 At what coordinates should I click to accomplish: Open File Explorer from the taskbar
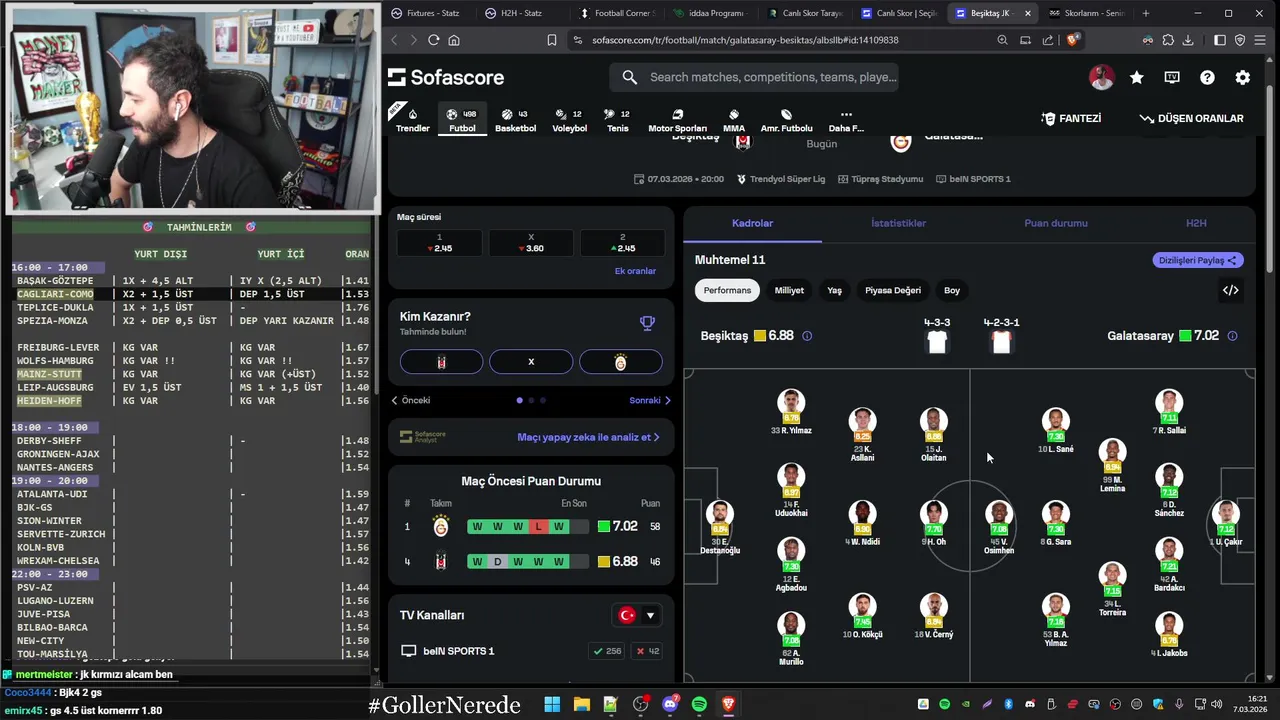581,705
